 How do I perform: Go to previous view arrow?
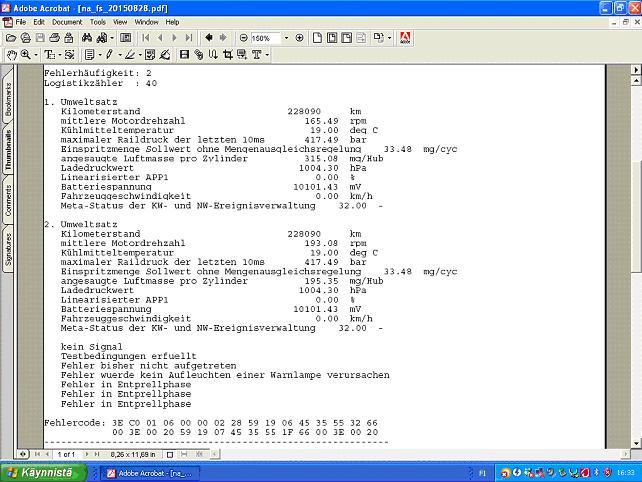(x=208, y=38)
